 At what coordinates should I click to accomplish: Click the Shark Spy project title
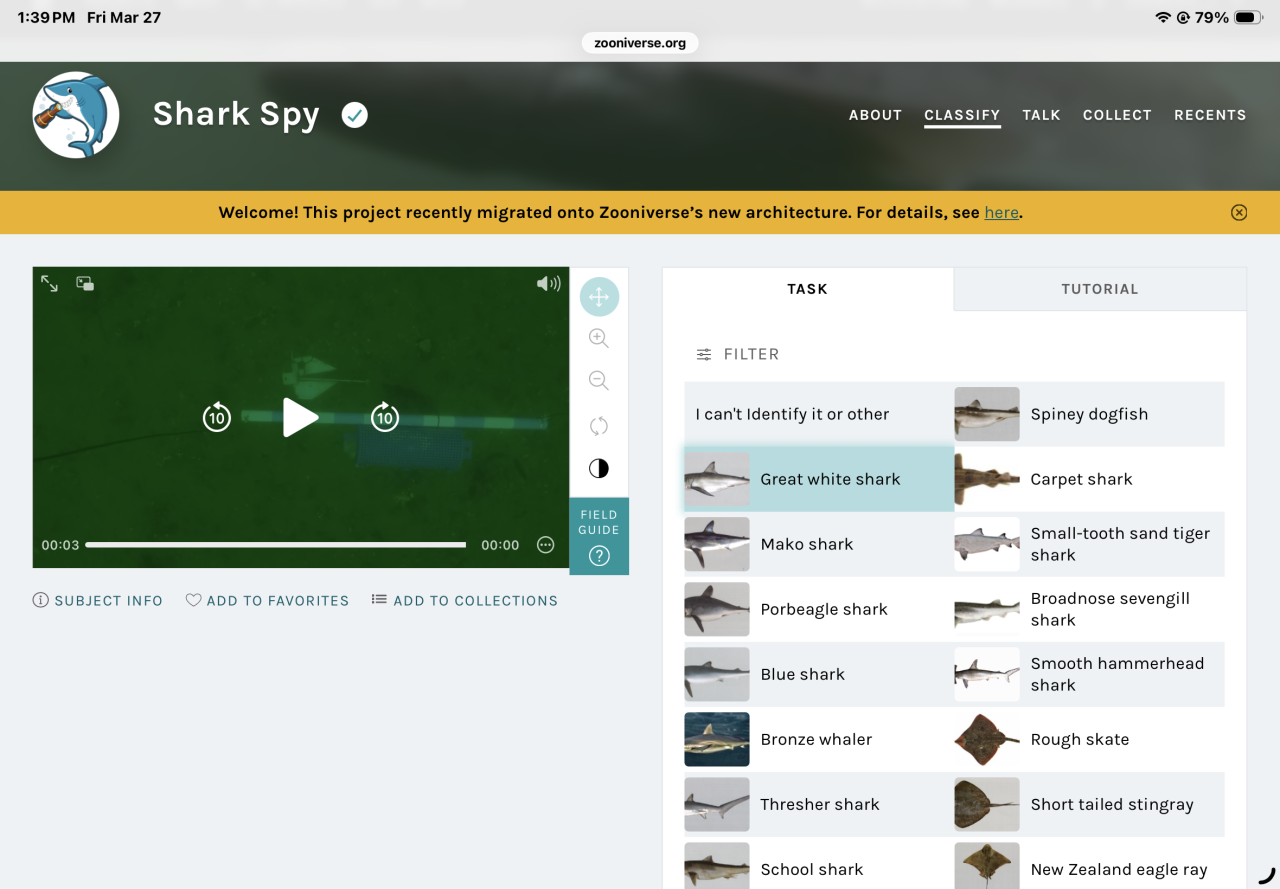pyautogui.click(x=236, y=115)
